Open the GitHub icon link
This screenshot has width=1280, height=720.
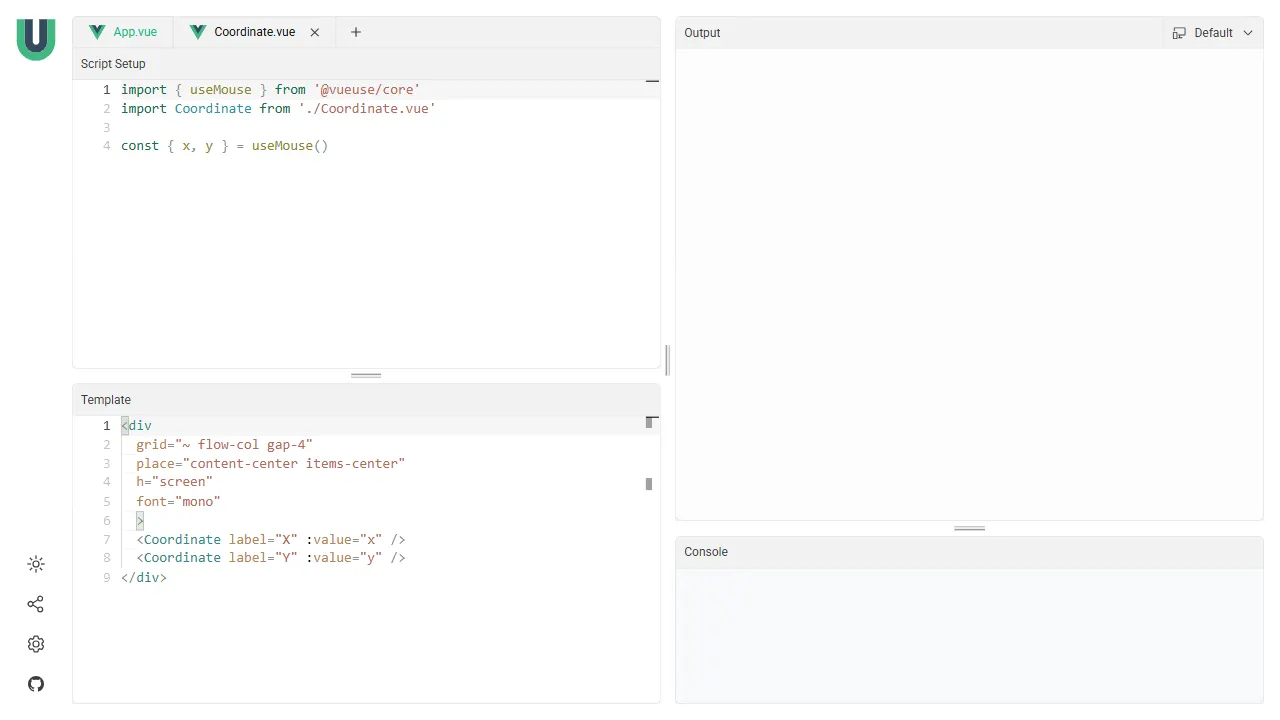click(36, 684)
